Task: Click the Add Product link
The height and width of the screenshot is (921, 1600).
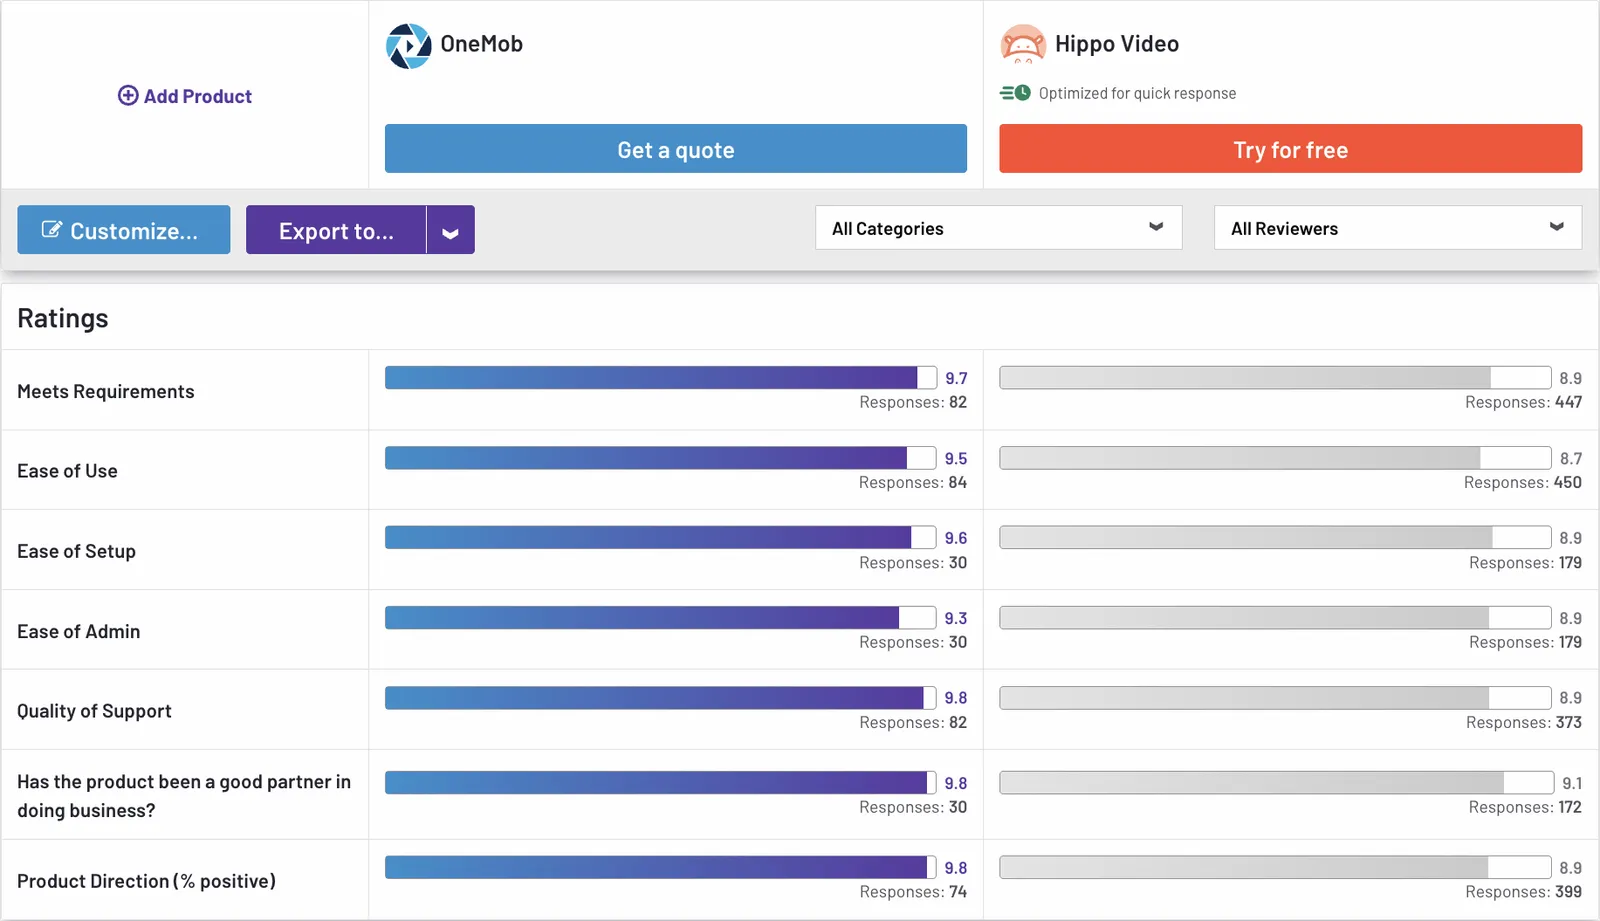Action: tap(185, 96)
